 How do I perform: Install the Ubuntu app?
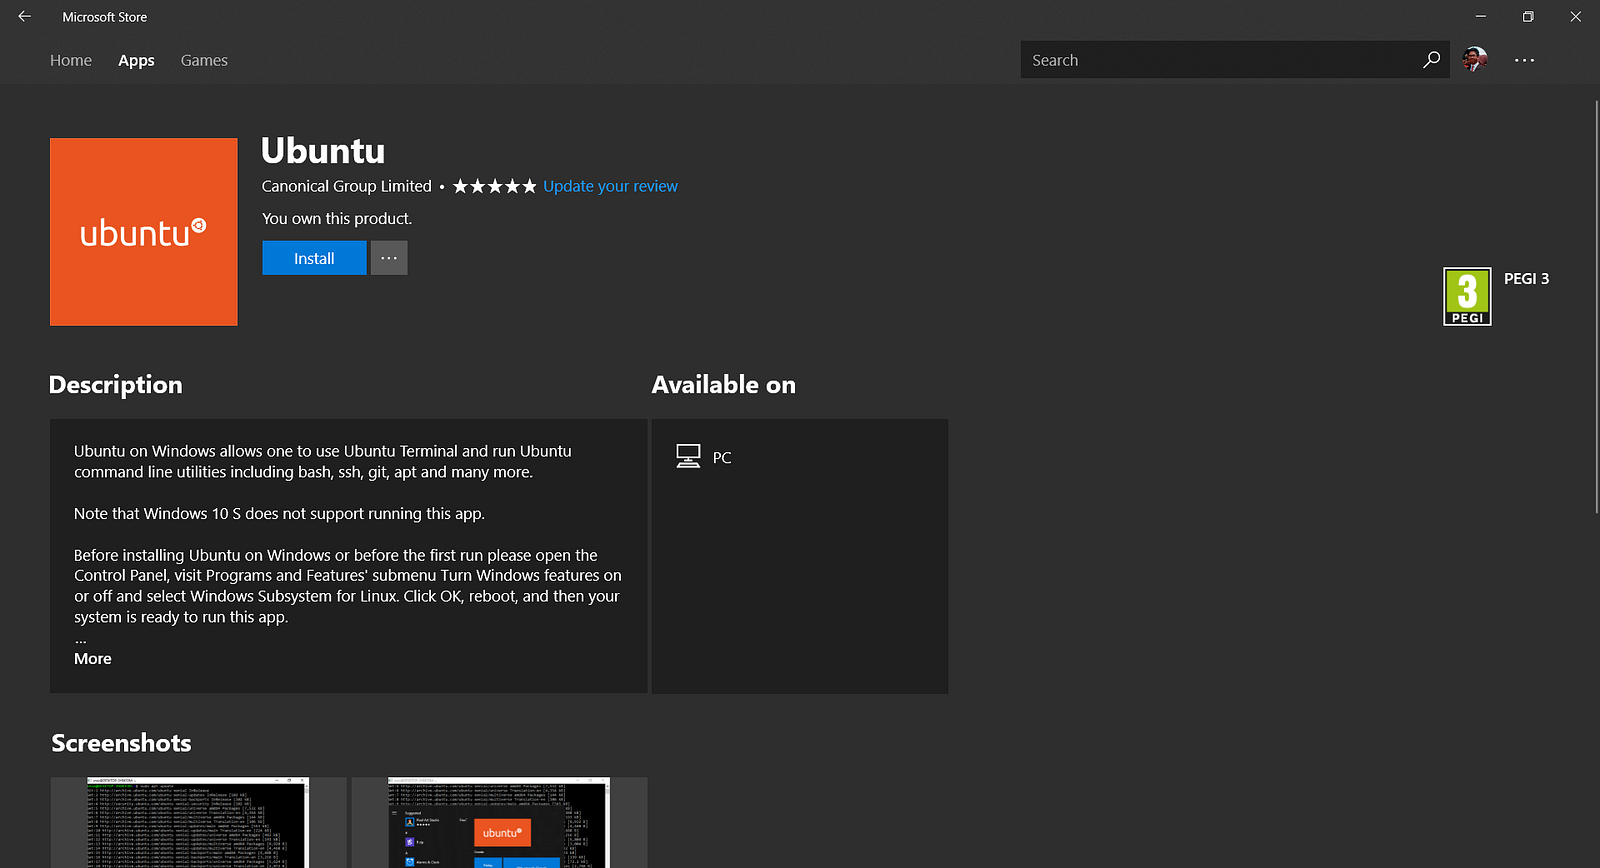(314, 258)
